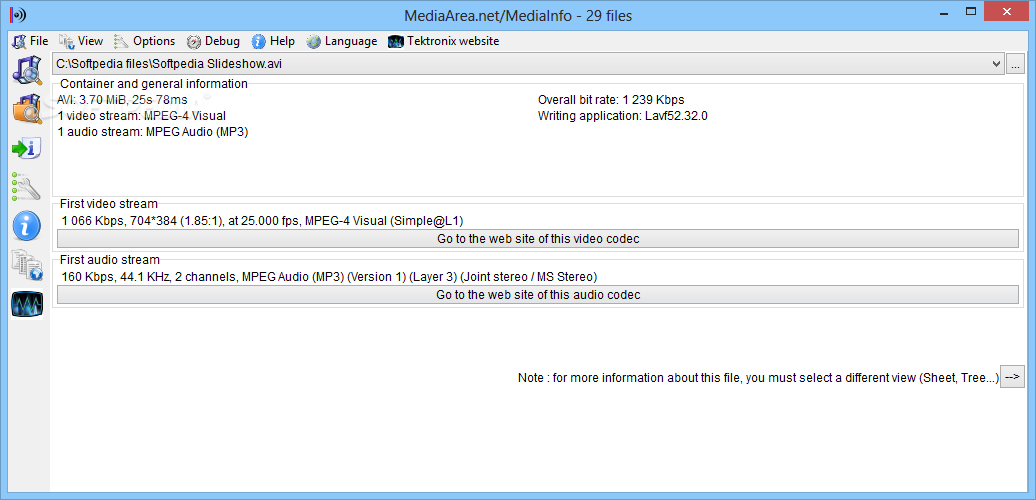Click the browse '...' button beside file path
This screenshot has width=1036, height=500.
pyautogui.click(x=1016, y=65)
